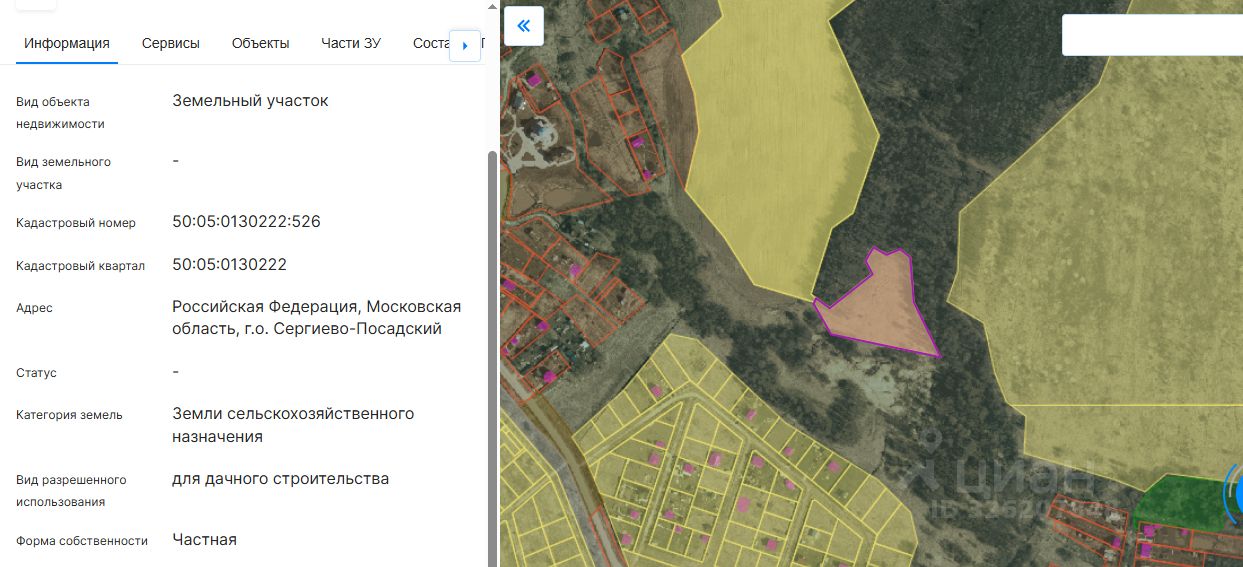The height and width of the screenshot is (567, 1243).
Task: Click the address text Российская Федерация, Московская область
Action: click(316, 317)
